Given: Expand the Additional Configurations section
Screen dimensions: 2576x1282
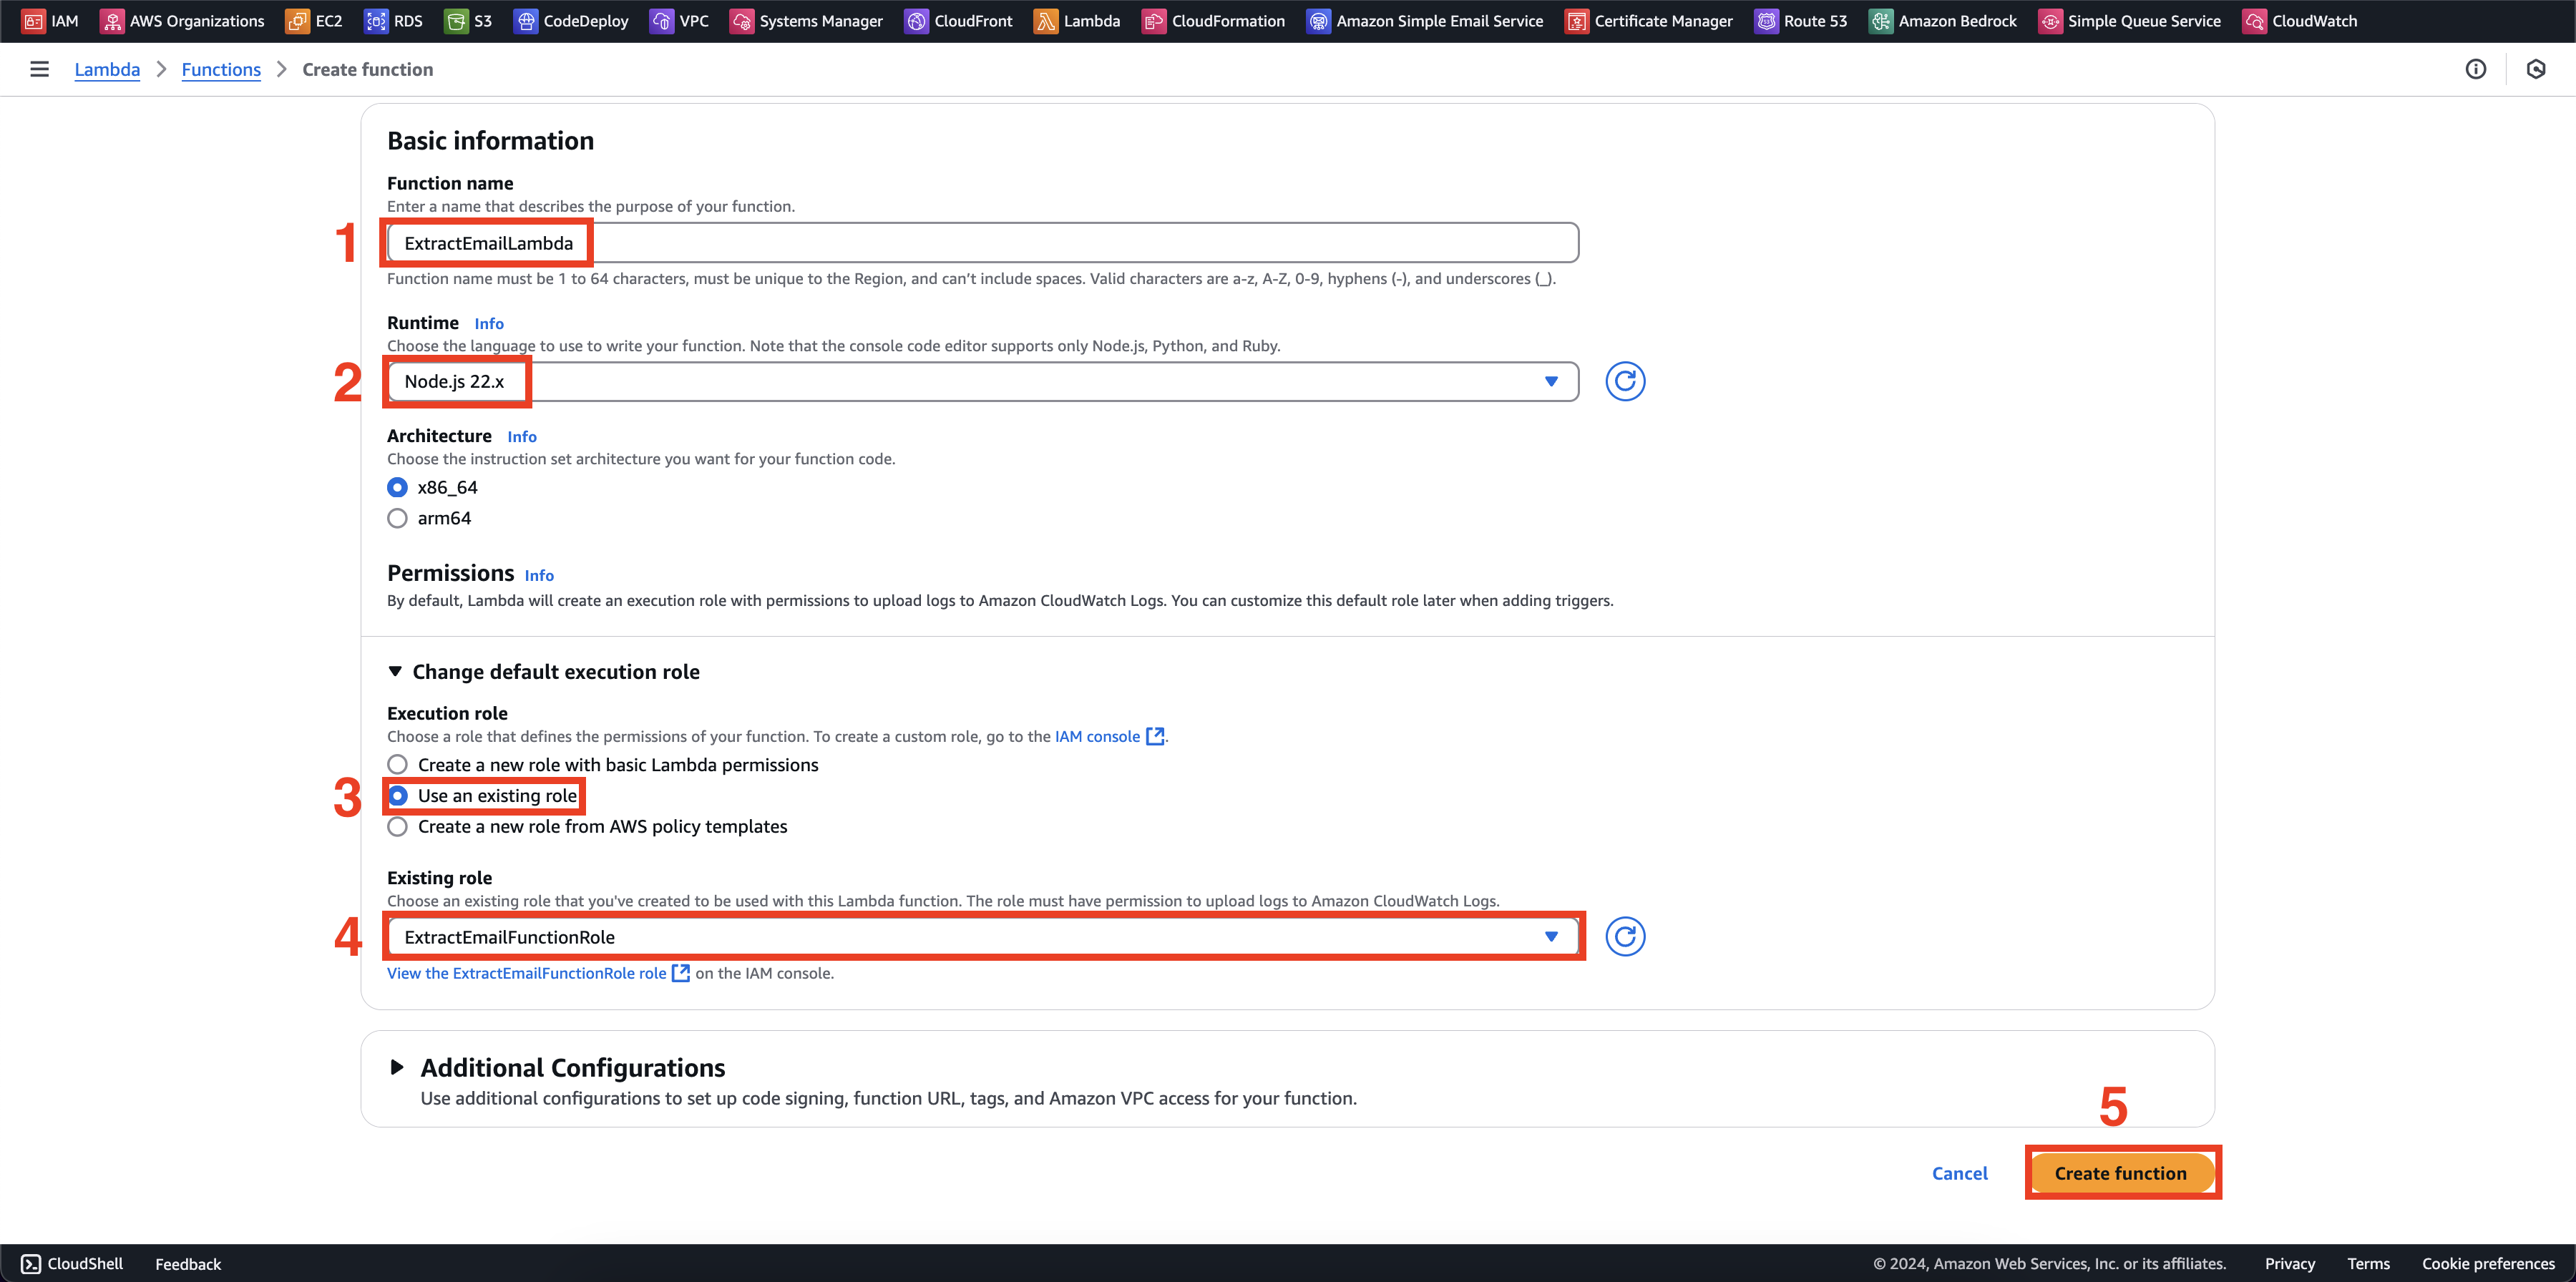Looking at the screenshot, I should click(397, 1067).
